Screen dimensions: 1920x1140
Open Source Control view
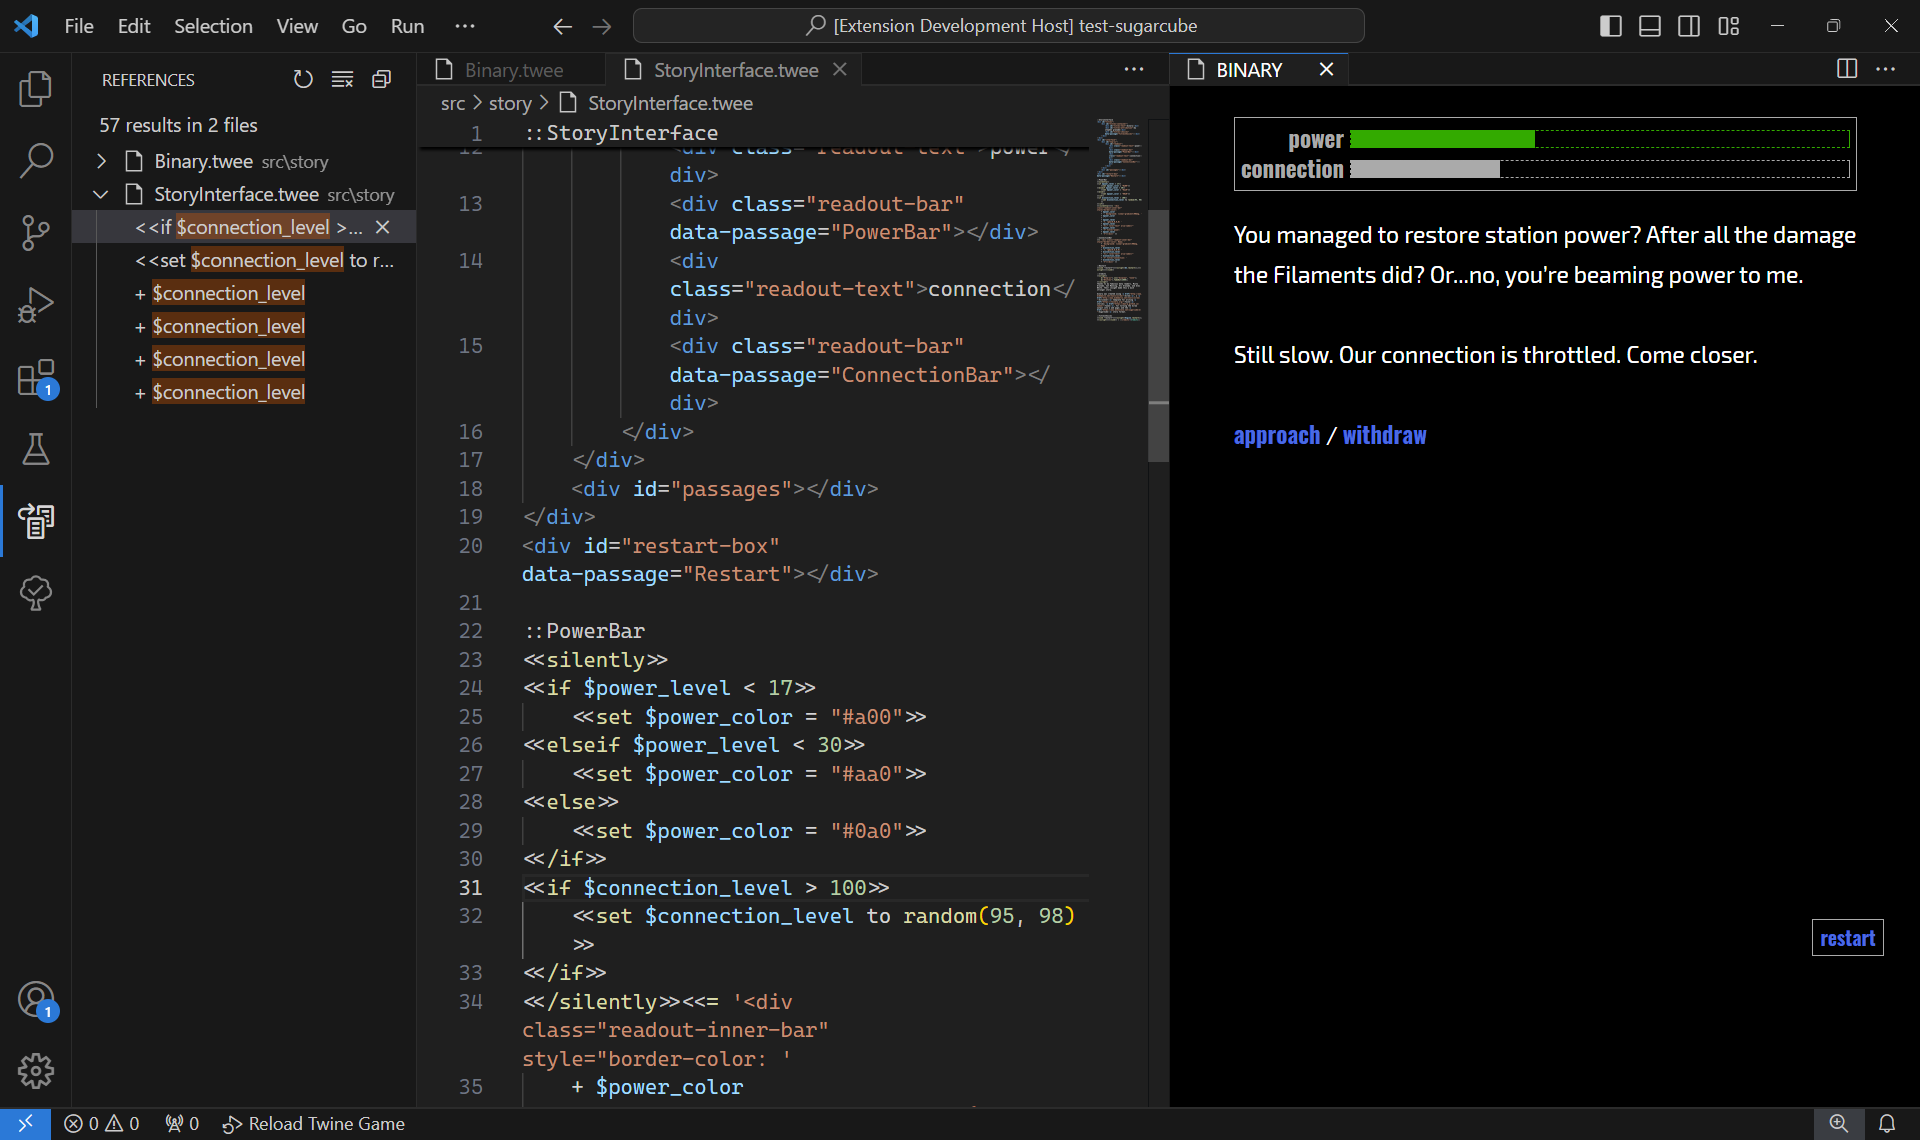pos(35,232)
